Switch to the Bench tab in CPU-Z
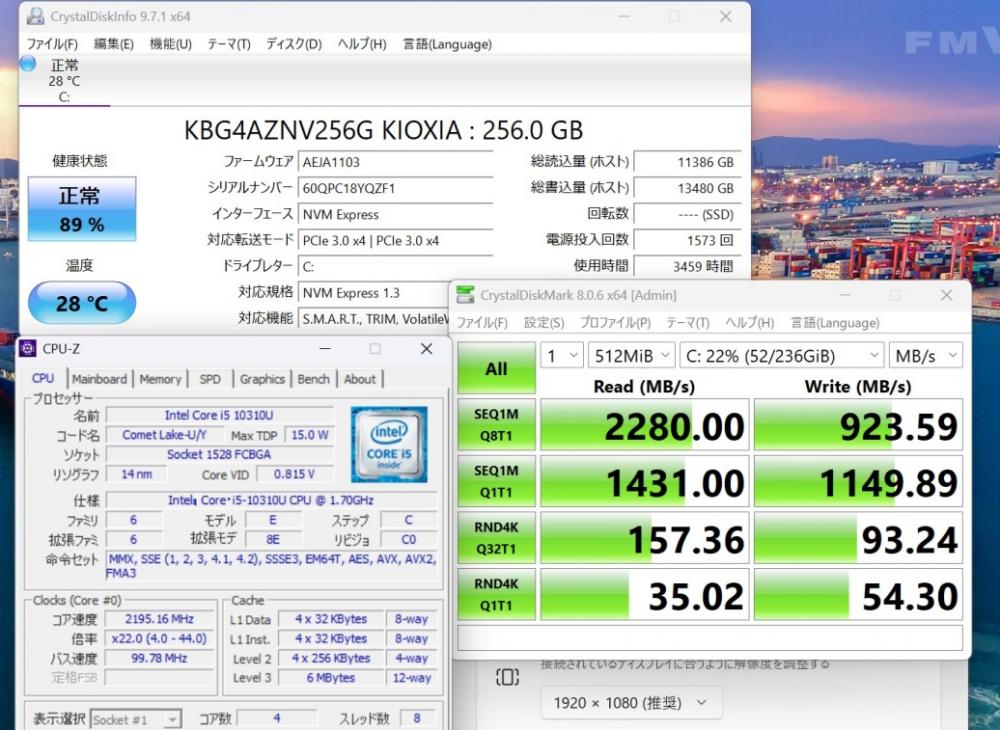The width and height of the screenshot is (1000, 730). click(x=313, y=379)
